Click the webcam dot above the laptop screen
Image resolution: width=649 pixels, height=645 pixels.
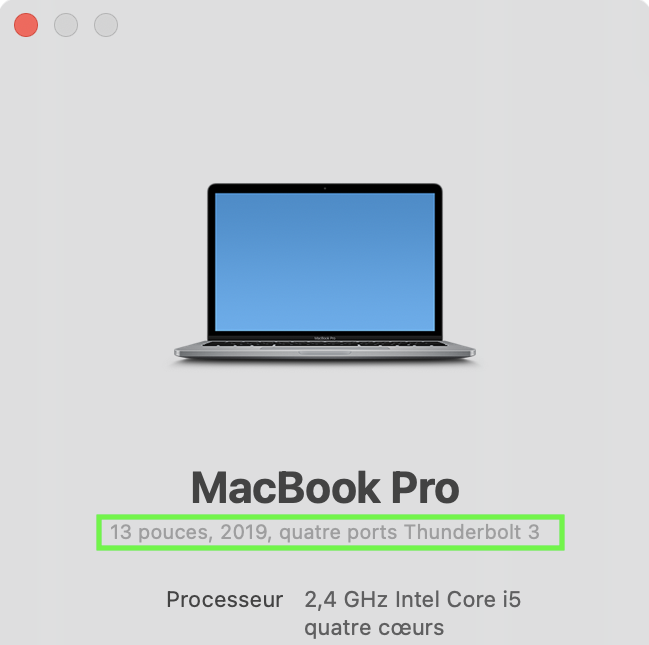[325, 188]
